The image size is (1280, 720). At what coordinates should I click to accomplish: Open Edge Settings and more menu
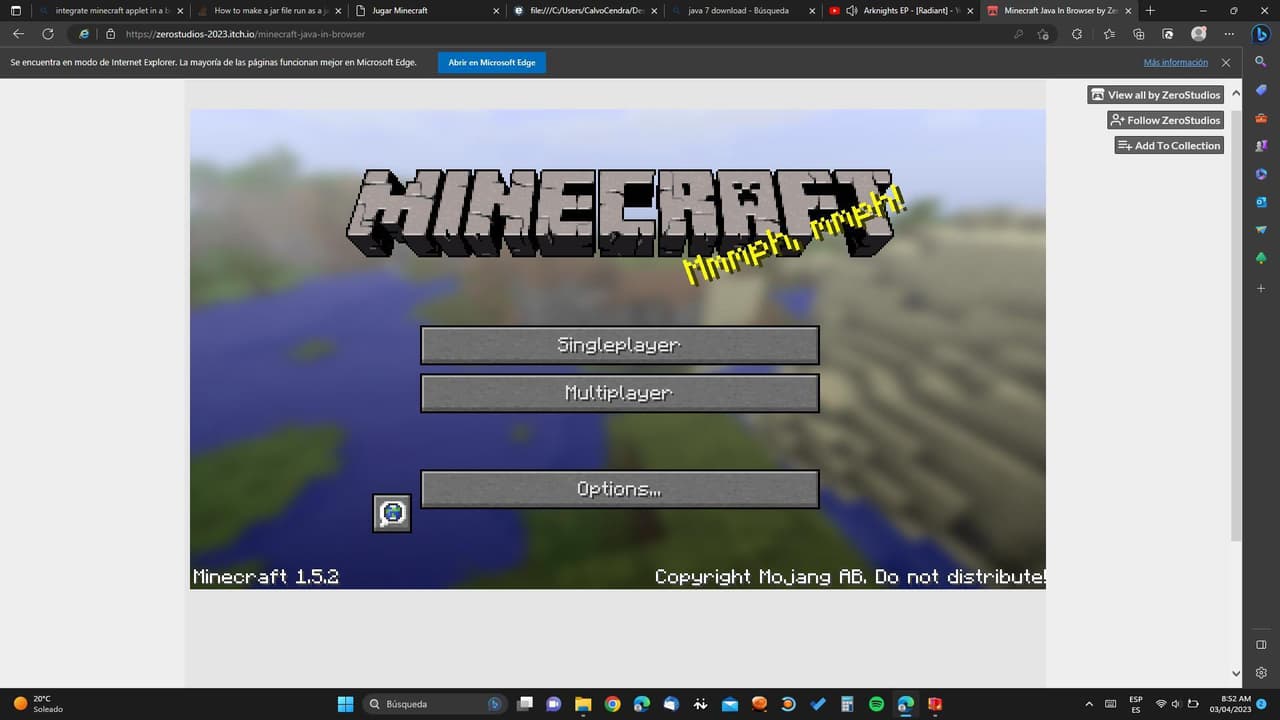tap(1229, 34)
